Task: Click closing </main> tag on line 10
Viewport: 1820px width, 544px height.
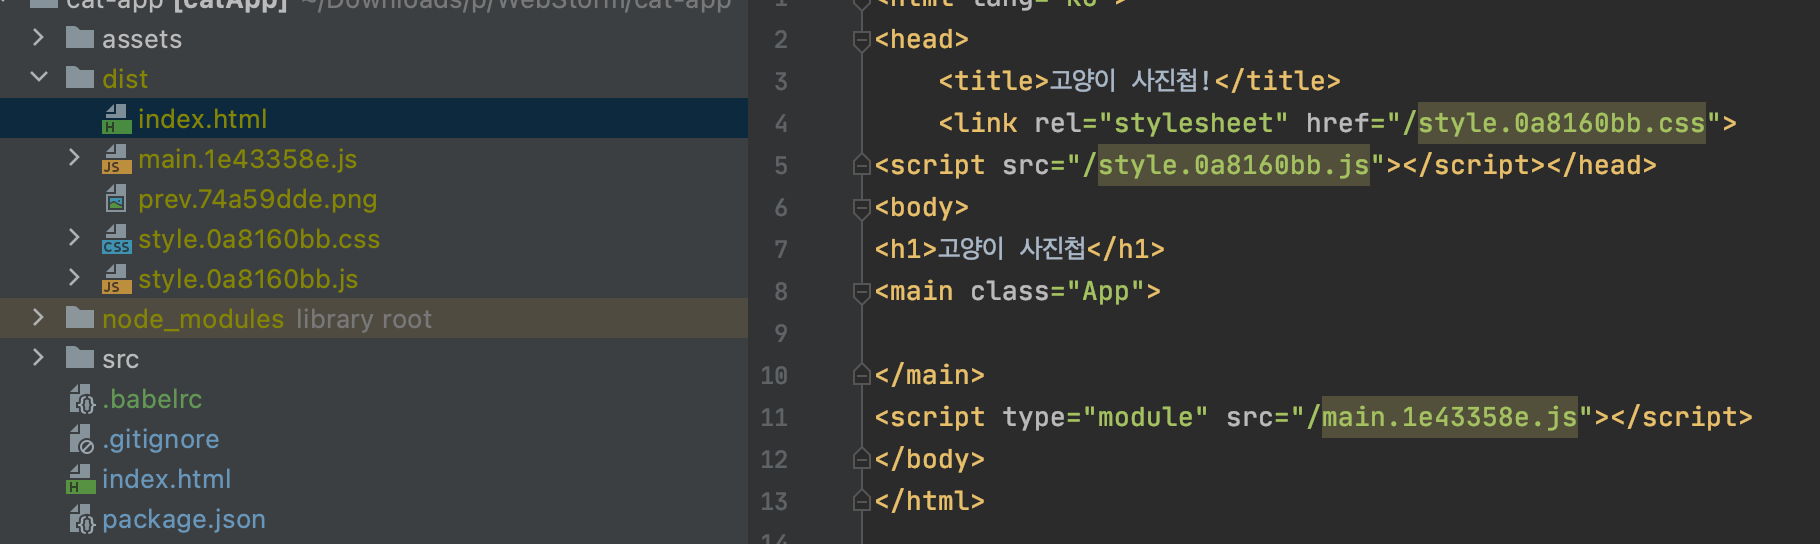Action: pos(929,375)
